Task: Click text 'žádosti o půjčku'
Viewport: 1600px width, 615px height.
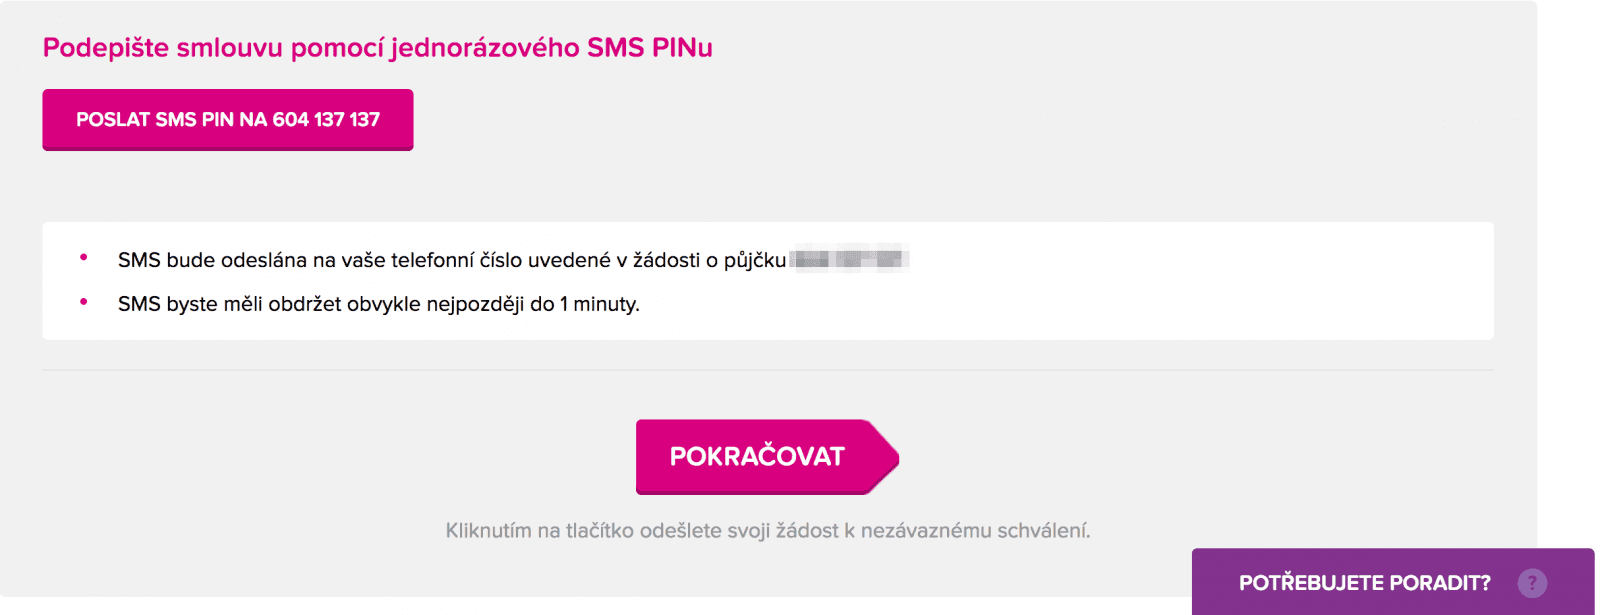Action: pyautogui.click(x=710, y=260)
